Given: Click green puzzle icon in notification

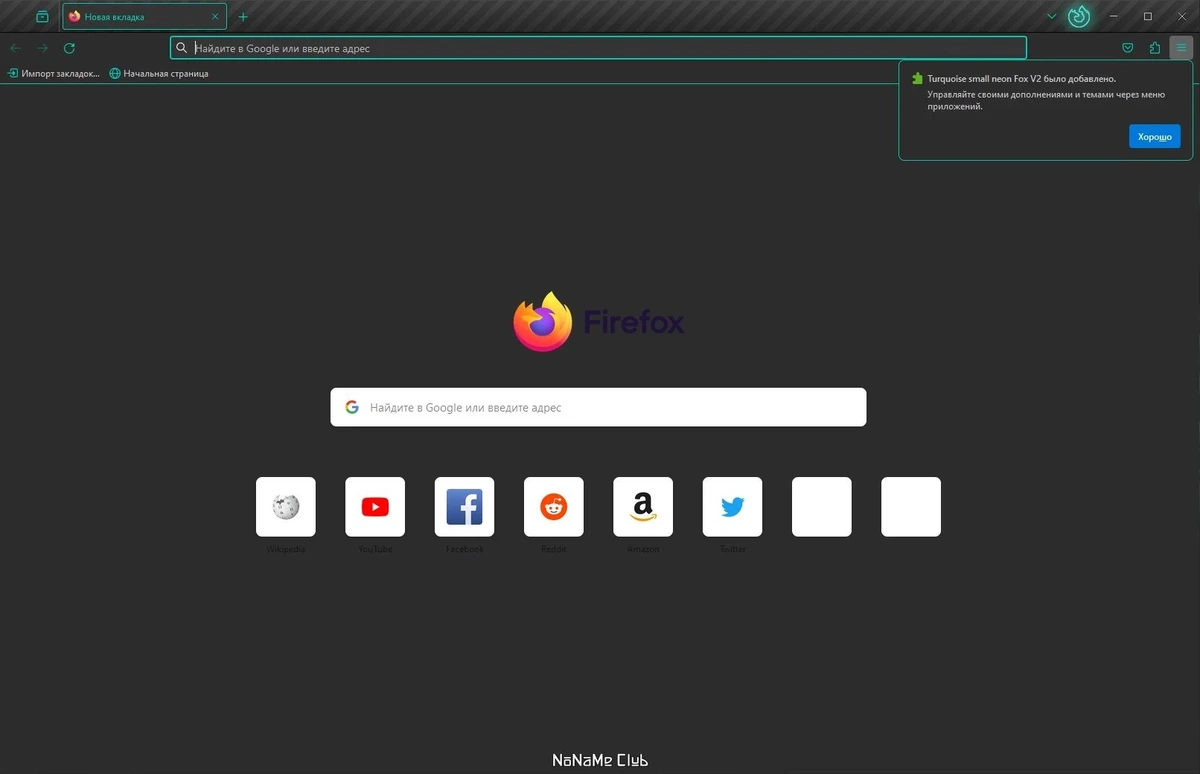Looking at the screenshot, I should click(x=917, y=78).
